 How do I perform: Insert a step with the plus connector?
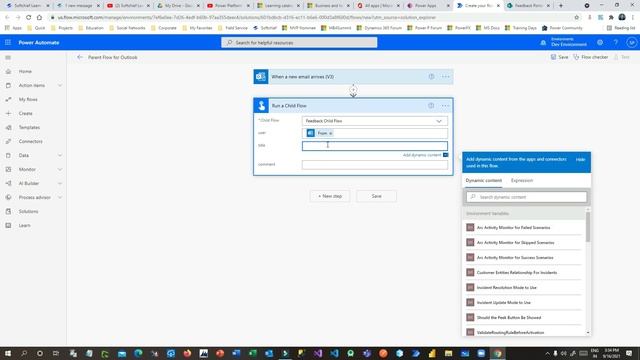click(x=353, y=90)
